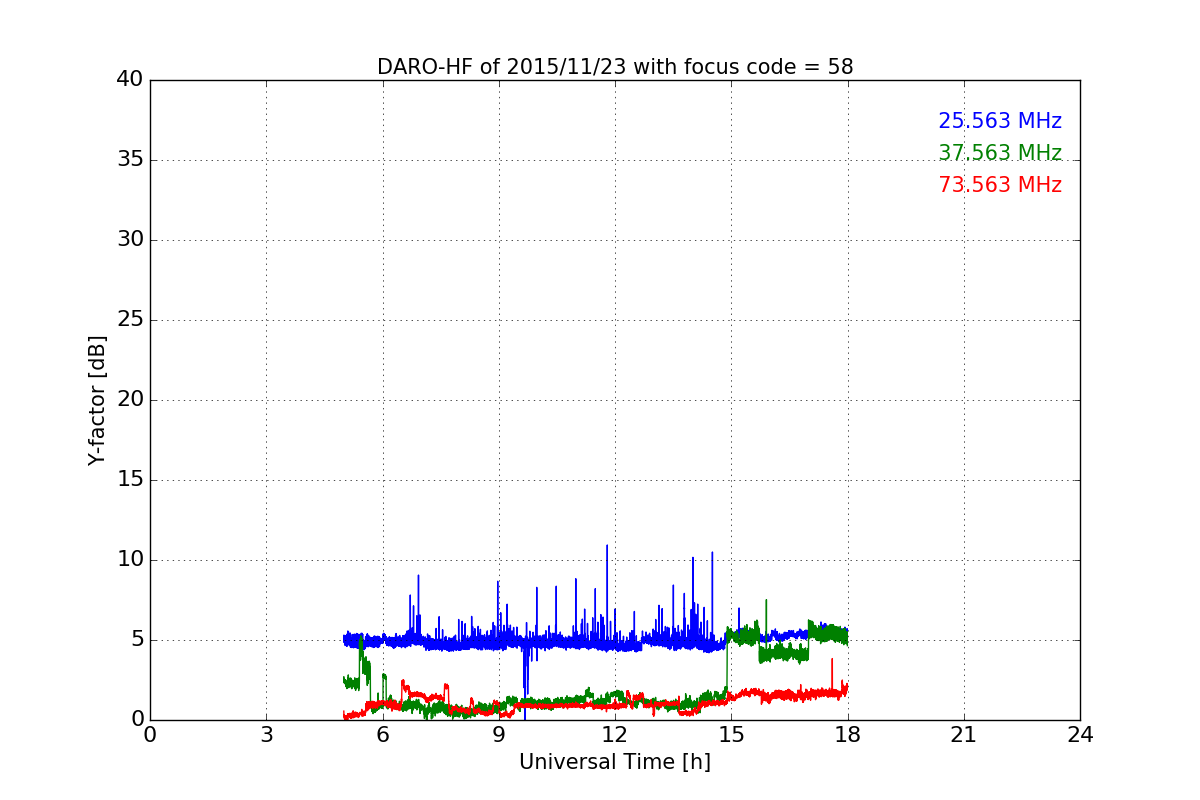The height and width of the screenshot is (800, 1200).
Task: Click y-axis tick value 15
Action: point(130,480)
